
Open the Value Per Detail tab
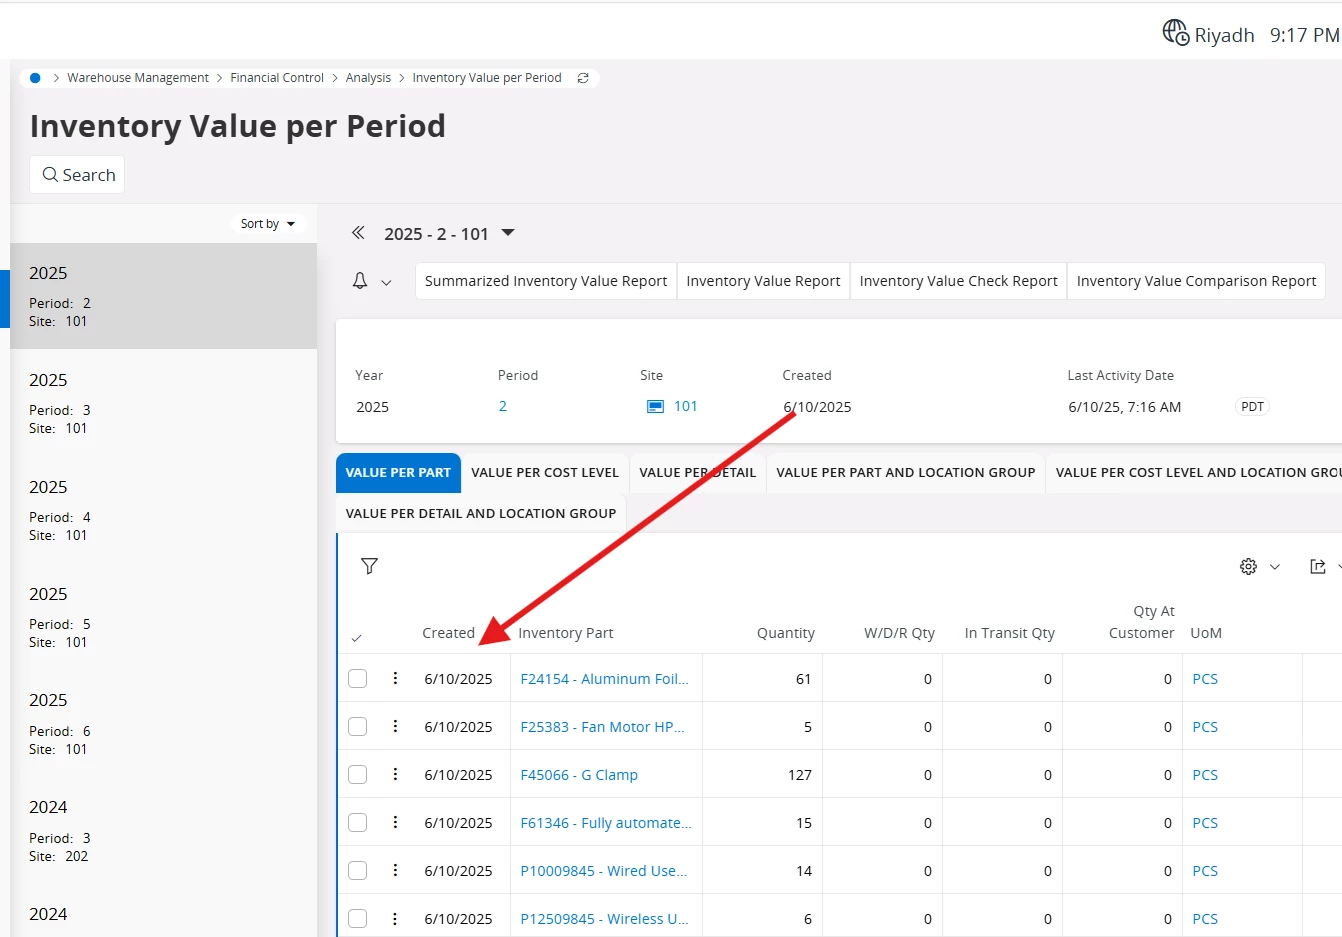698,473
